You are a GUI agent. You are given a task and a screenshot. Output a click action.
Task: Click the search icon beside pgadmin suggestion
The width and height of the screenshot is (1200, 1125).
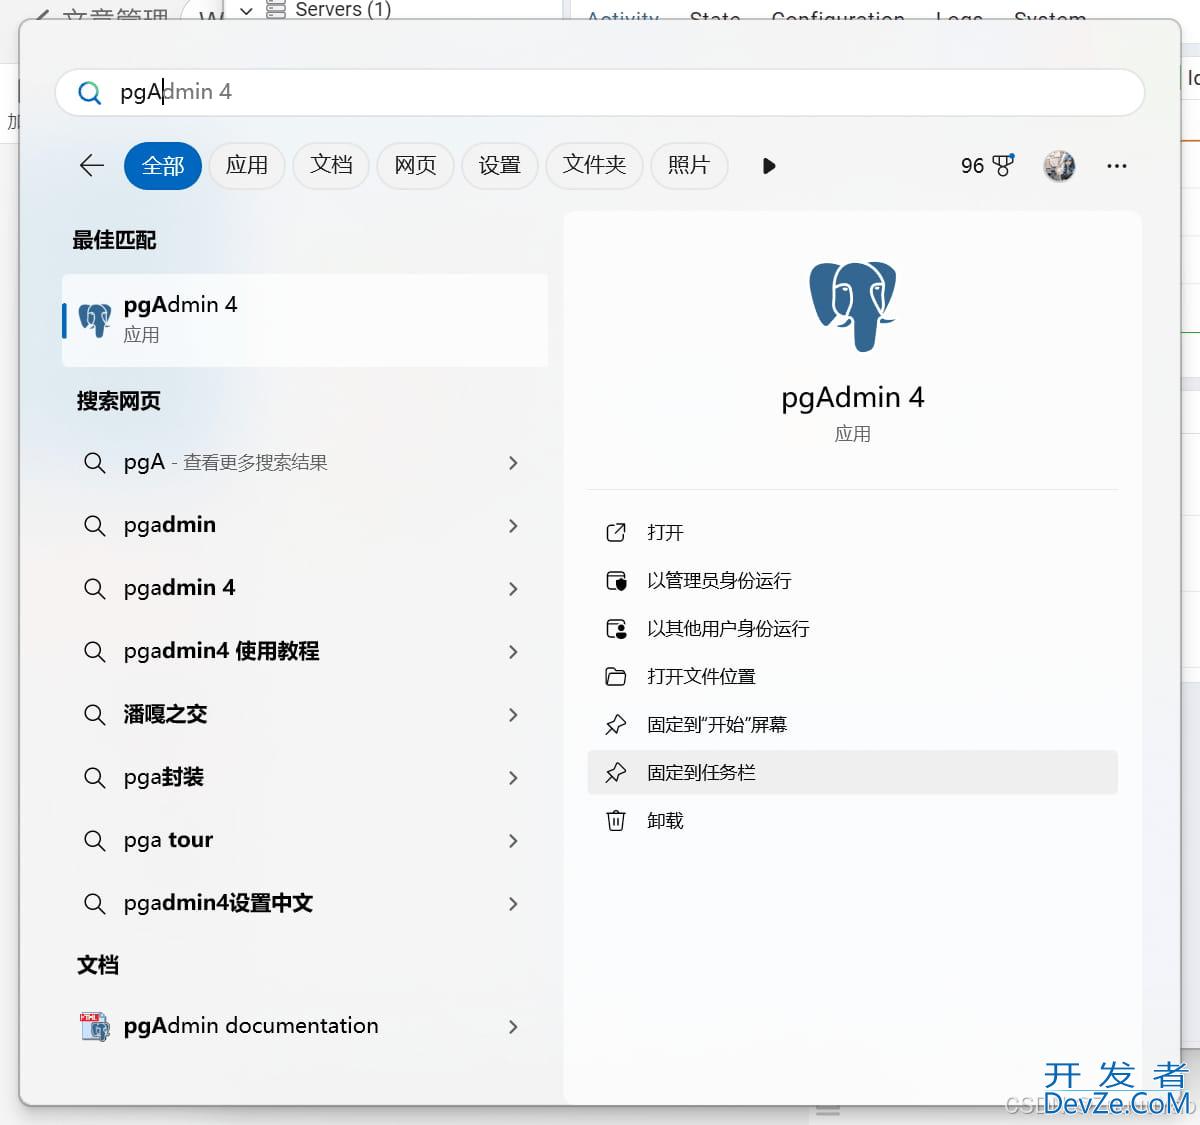(x=95, y=526)
